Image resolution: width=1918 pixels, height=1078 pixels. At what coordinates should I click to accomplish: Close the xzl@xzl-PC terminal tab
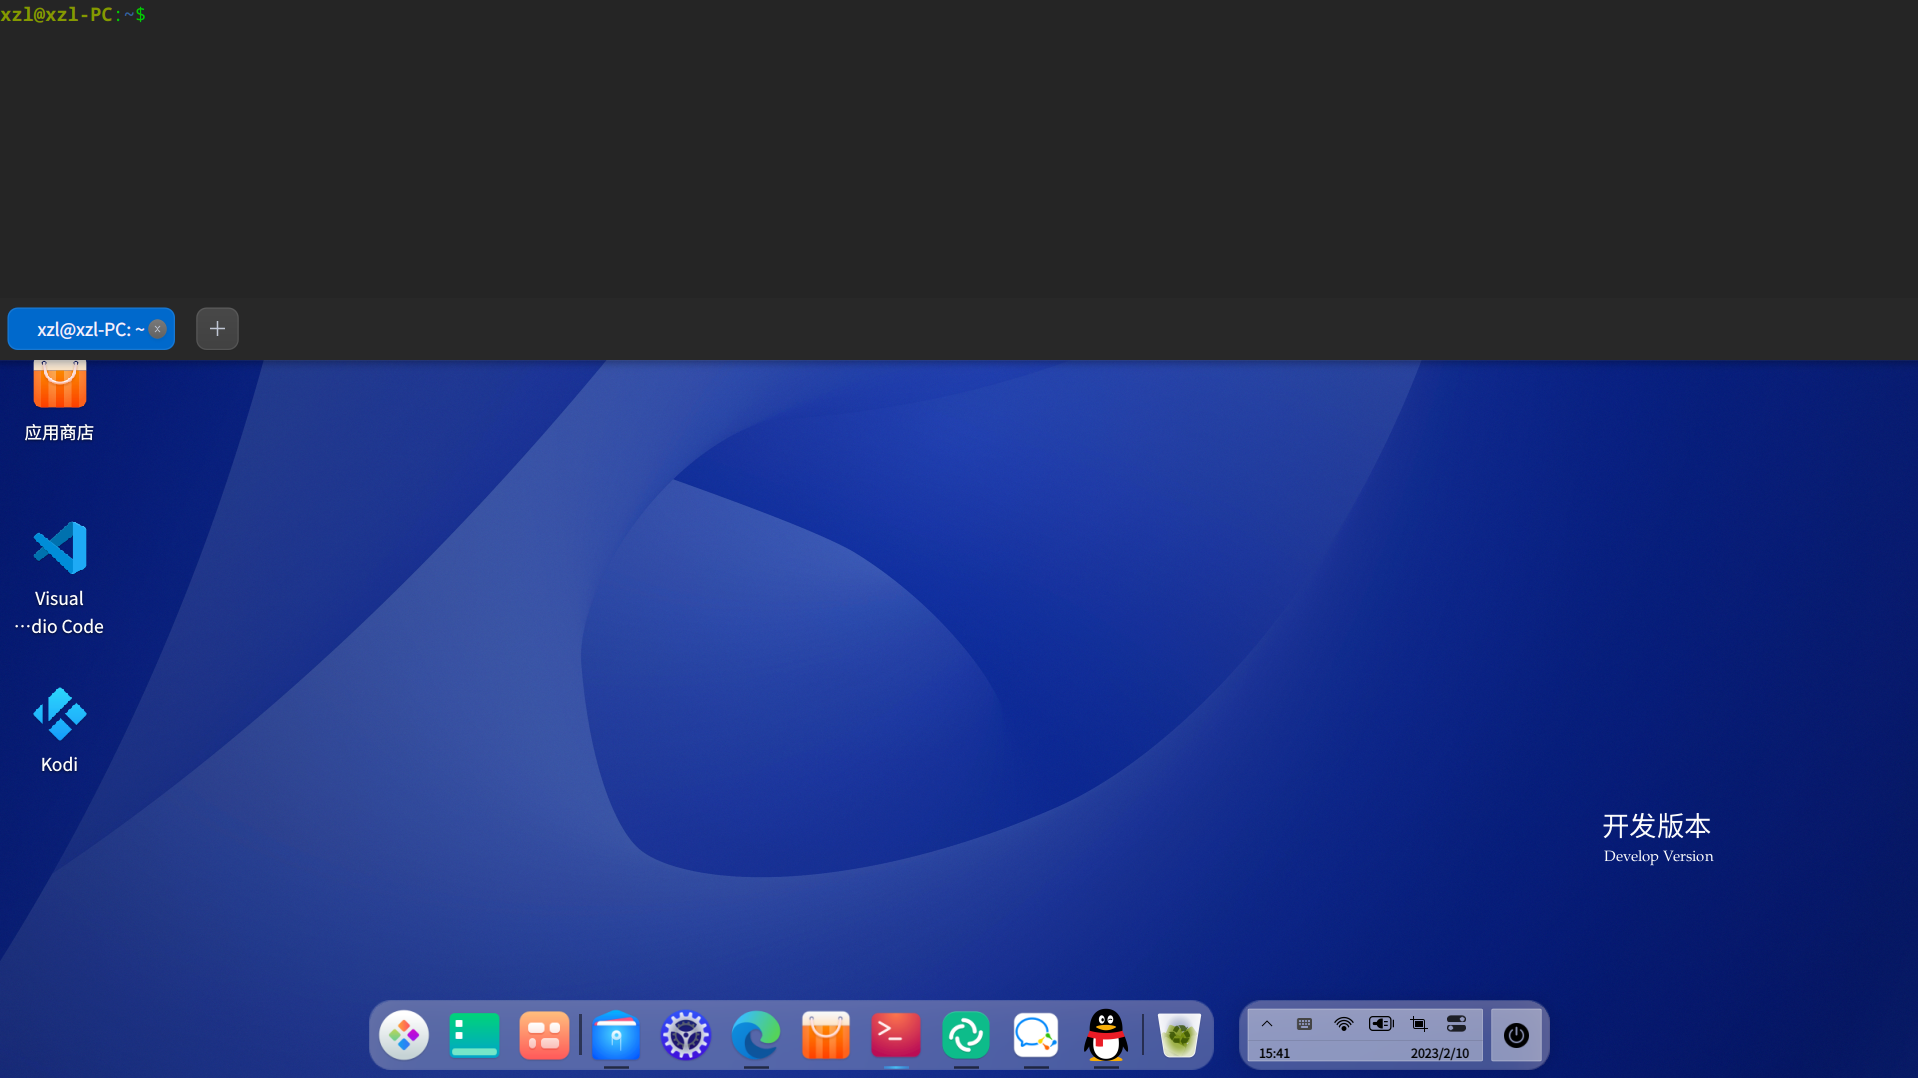tap(158, 329)
